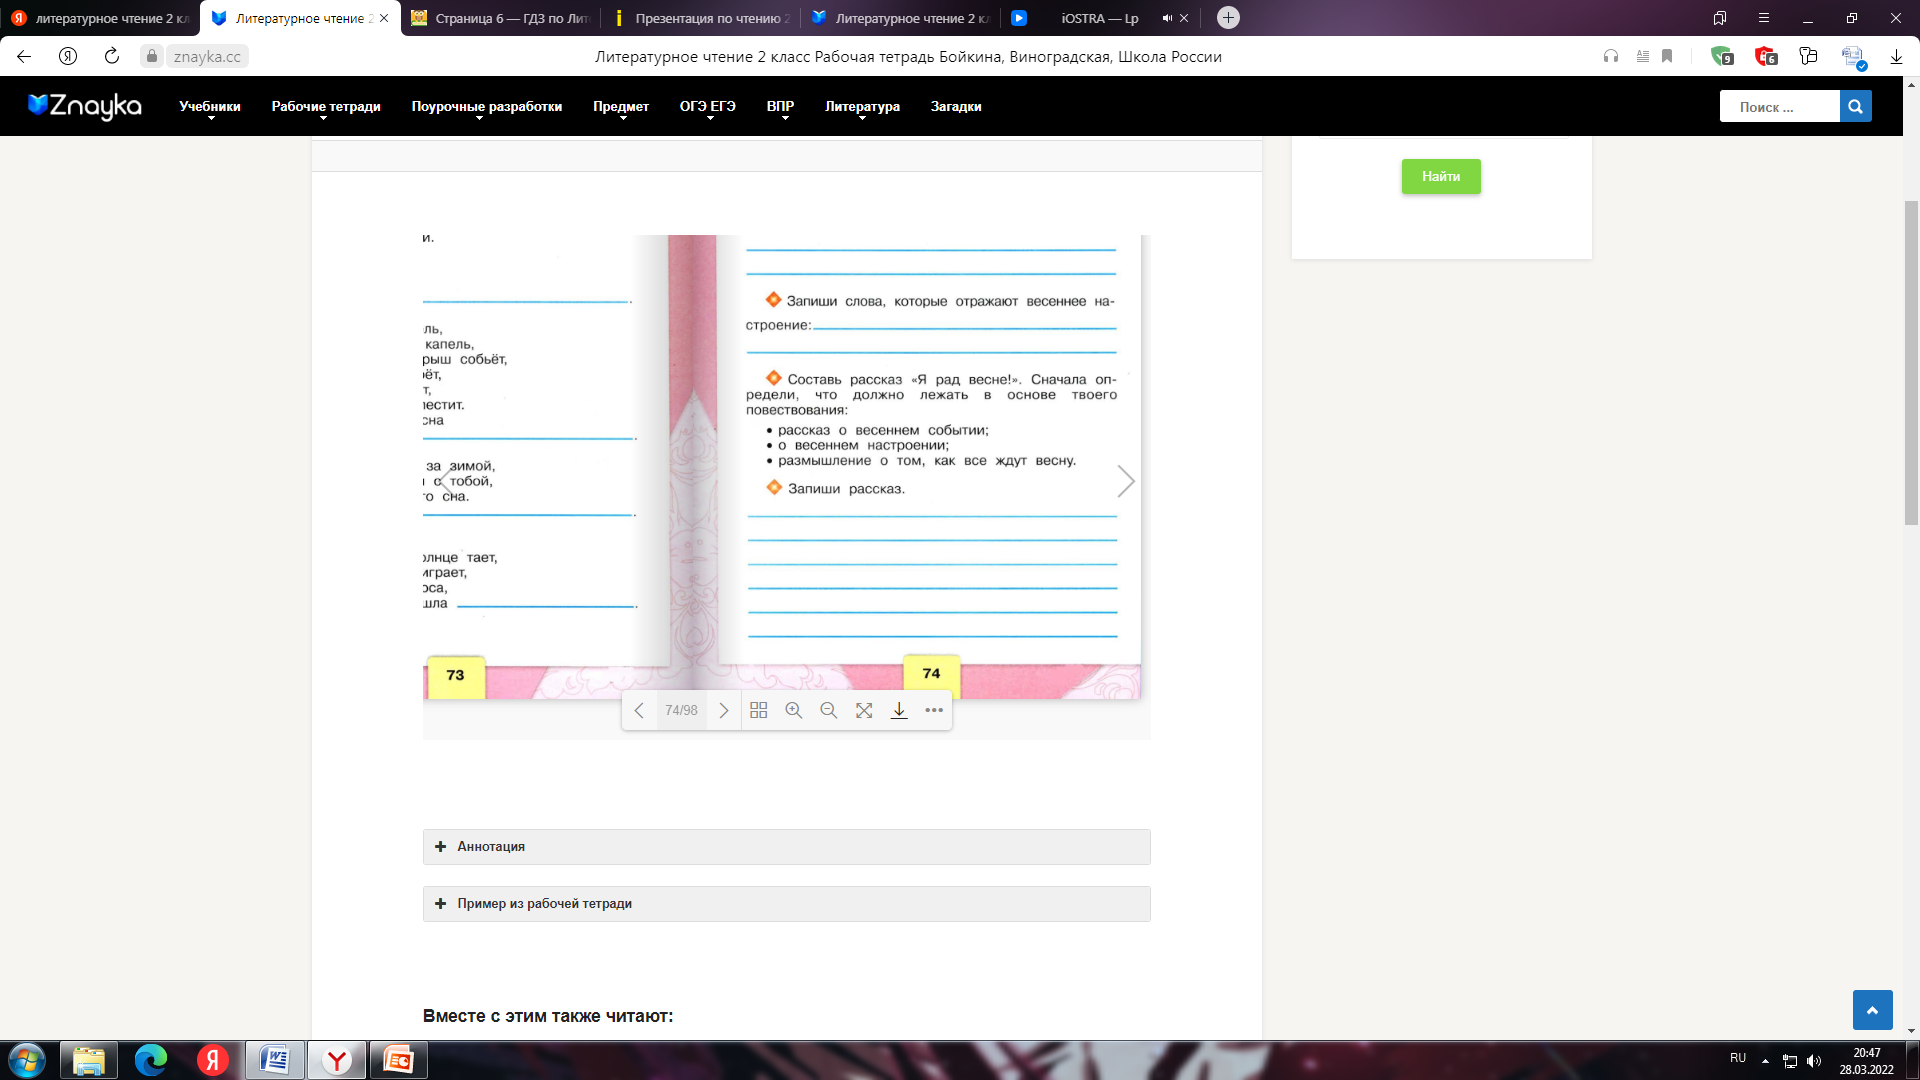1920x1080 pixels.
Task: Go back in browser history
Action: [24, 56]
